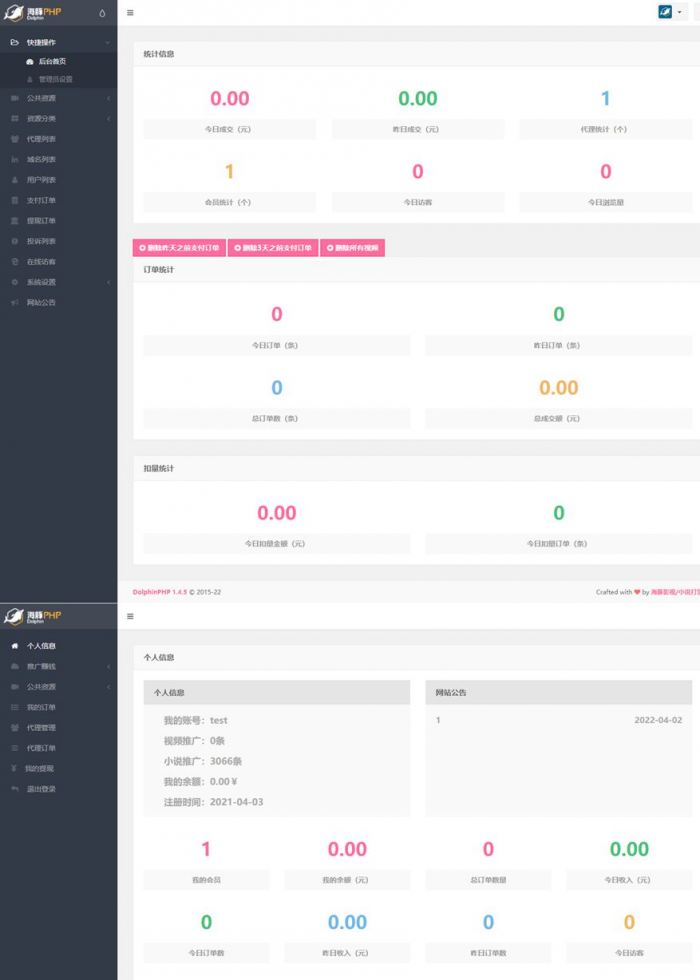Click the 支付订单 icon in the sidebar
The image size is (700, 980).
[15, 201]
